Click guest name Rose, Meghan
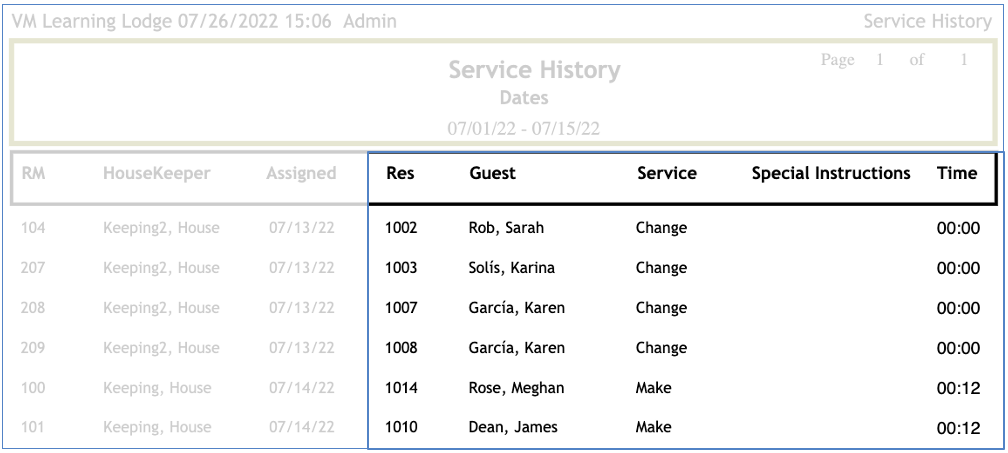 [x=514, y=388]
